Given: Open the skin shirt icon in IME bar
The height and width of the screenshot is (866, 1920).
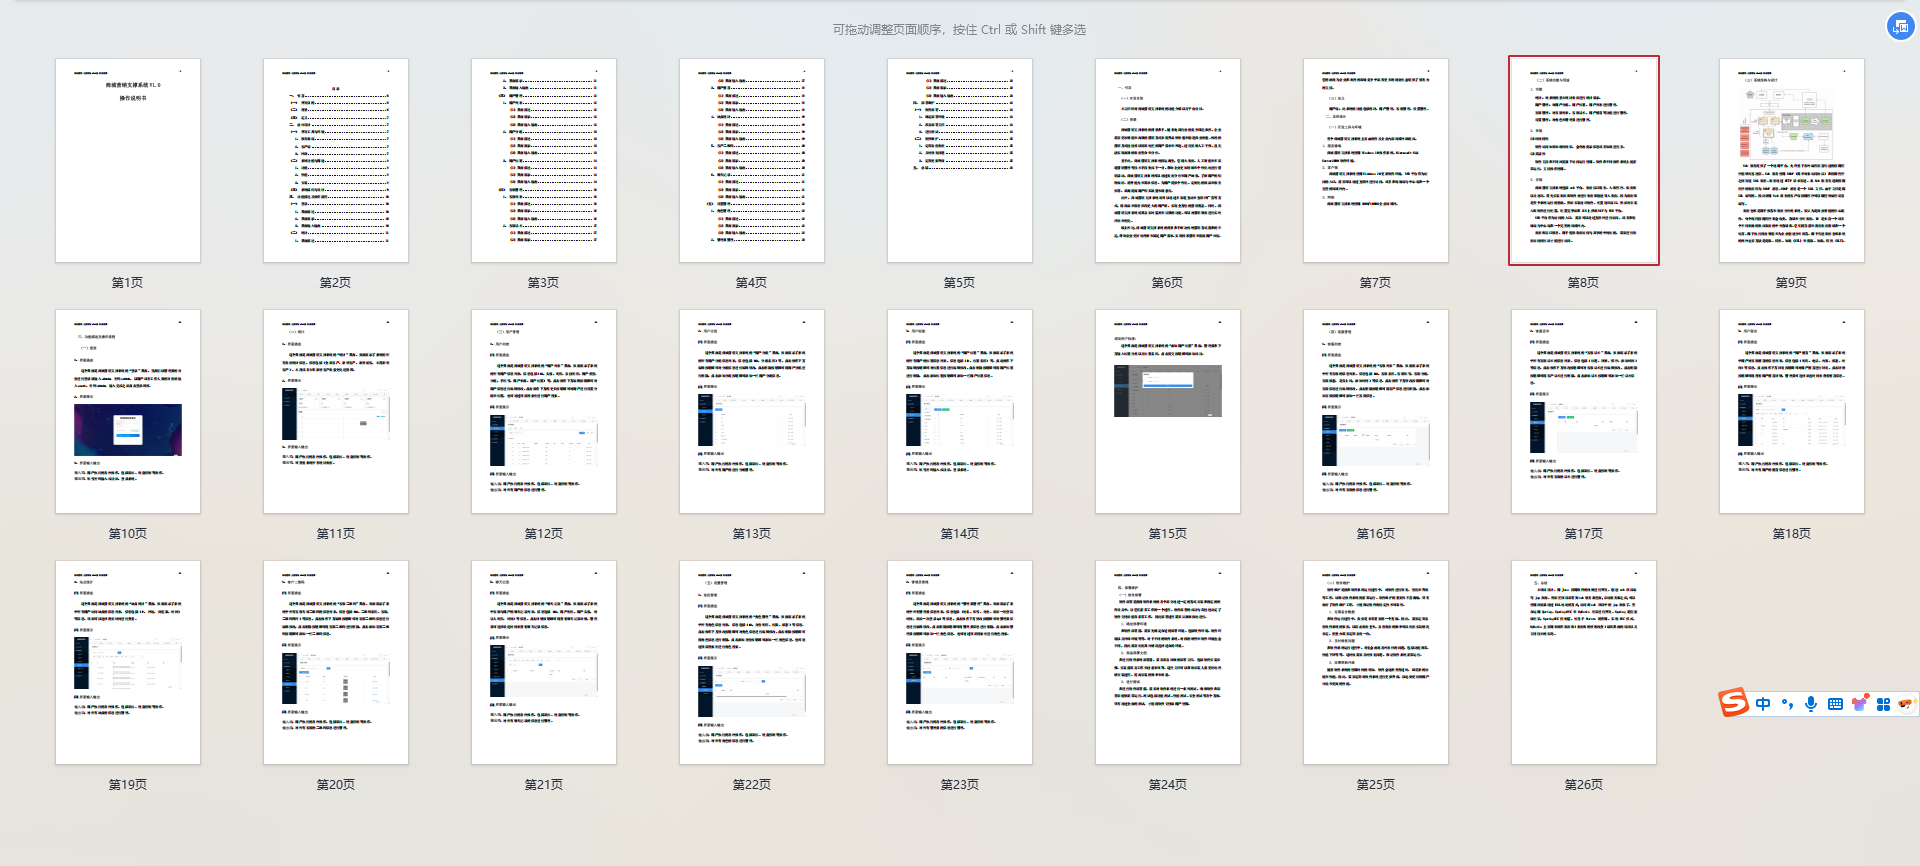Looking at the screenshot, I should [x=1859, y=704].
